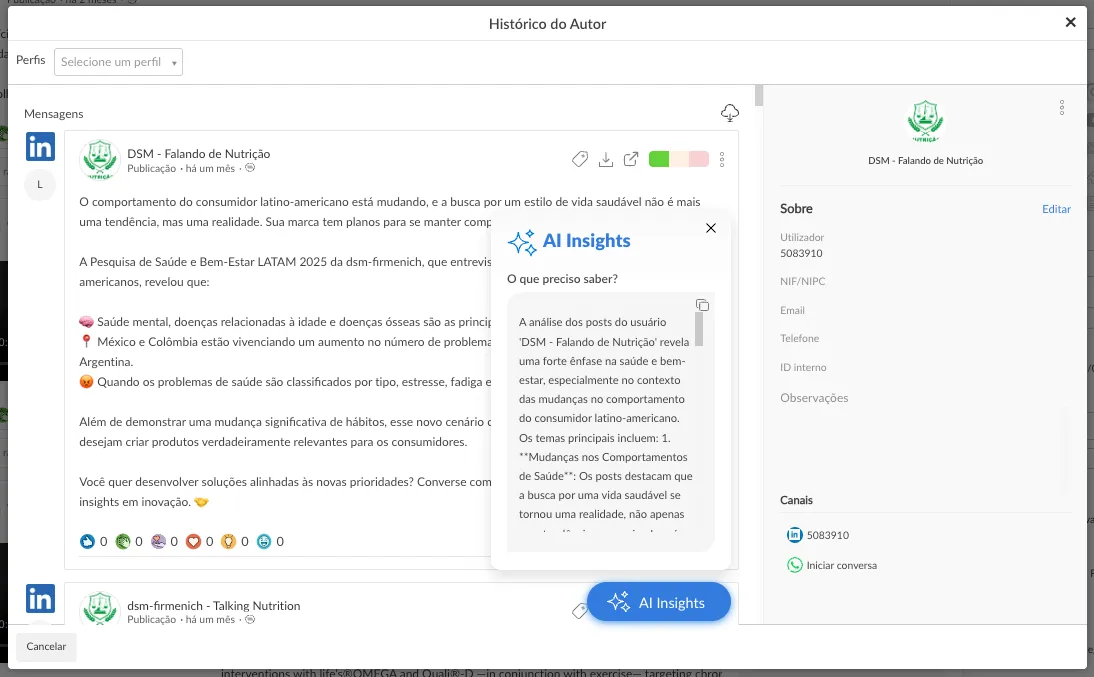Click the visibility icon after DSM post's há um mês
The image size is (1094, 677).
250,168
